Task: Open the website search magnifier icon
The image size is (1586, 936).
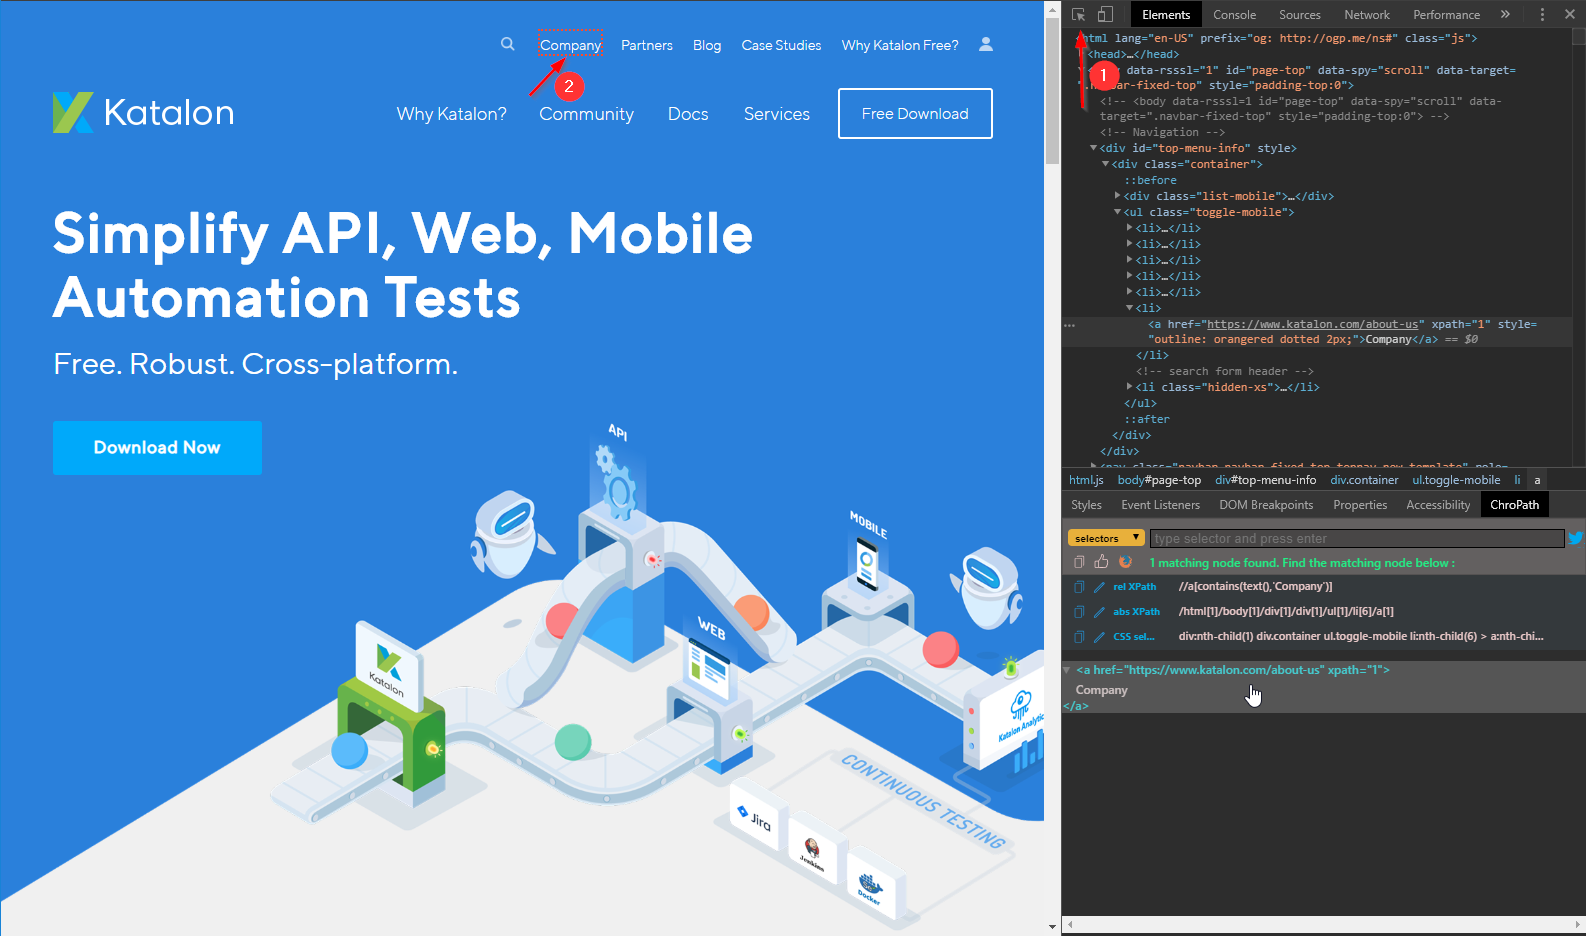Action: point(508,44)
